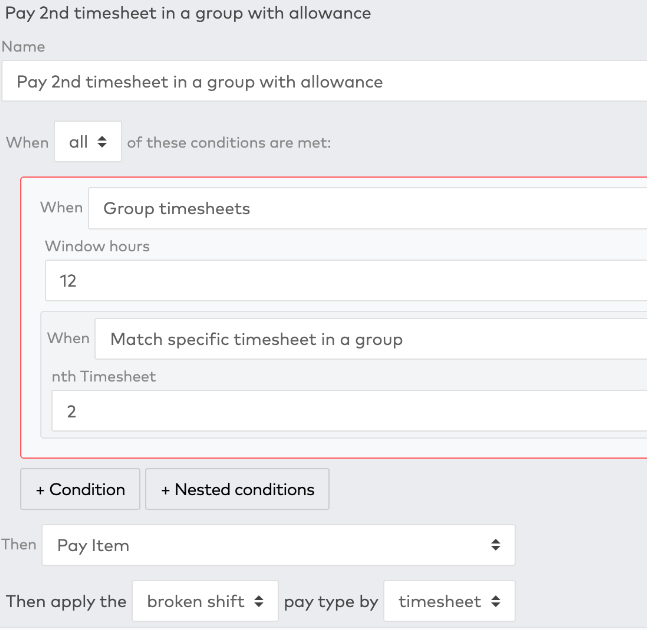Focus the rule Name text field
The width and height of the screenshot is (647, 630).
pos(325,81)
